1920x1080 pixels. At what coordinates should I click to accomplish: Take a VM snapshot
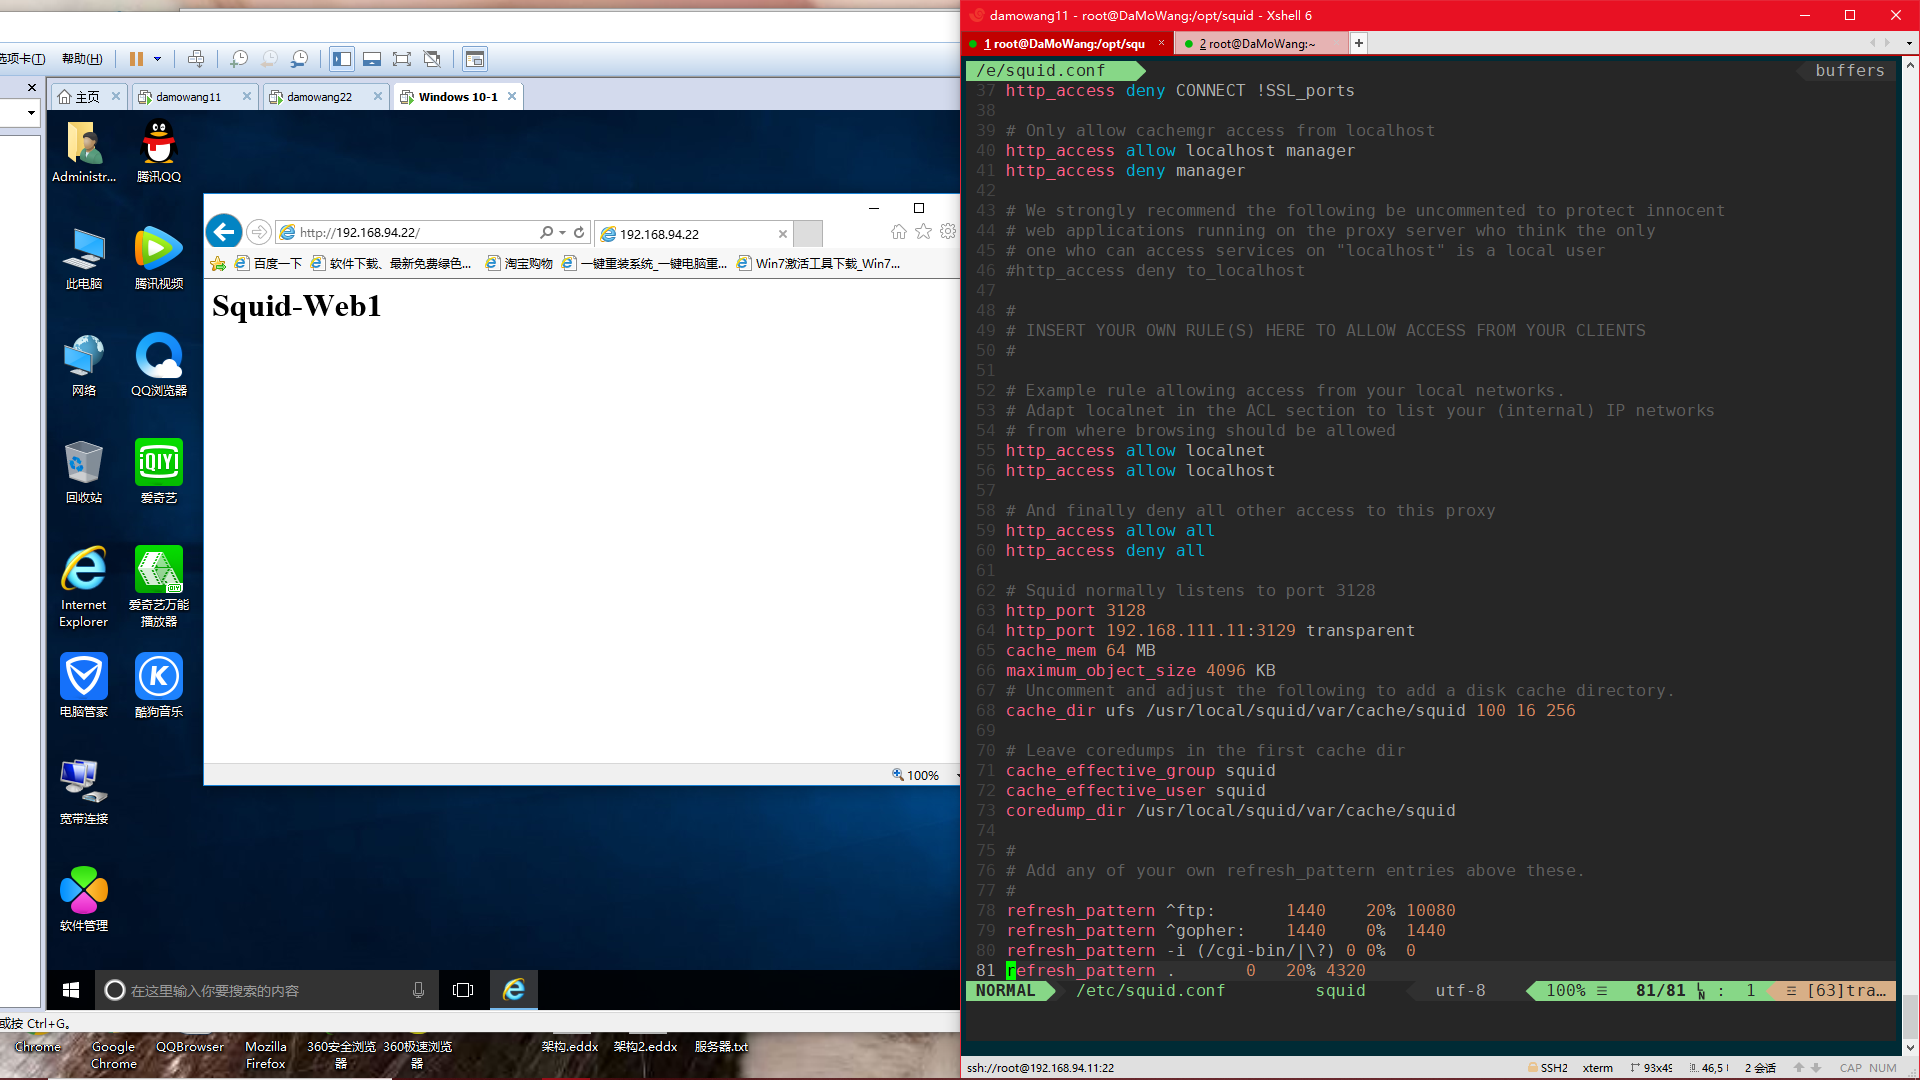pos(239,59)
